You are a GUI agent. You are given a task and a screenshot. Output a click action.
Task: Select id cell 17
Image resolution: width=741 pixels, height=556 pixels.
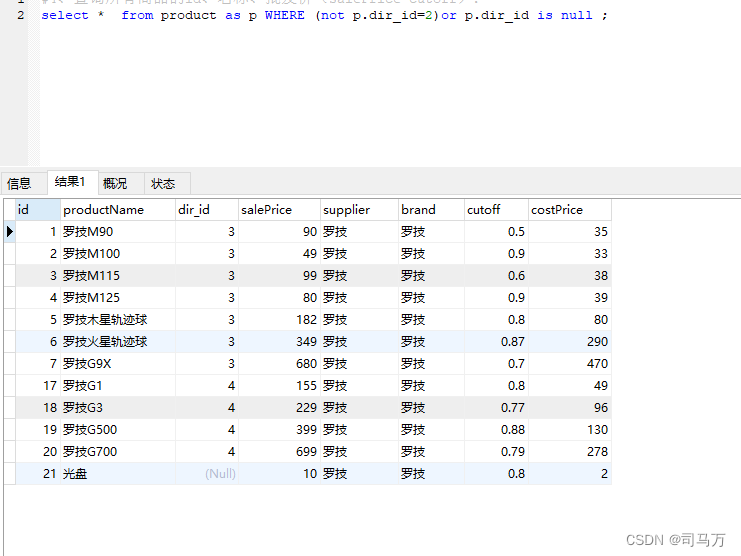[x=38, y=385]
